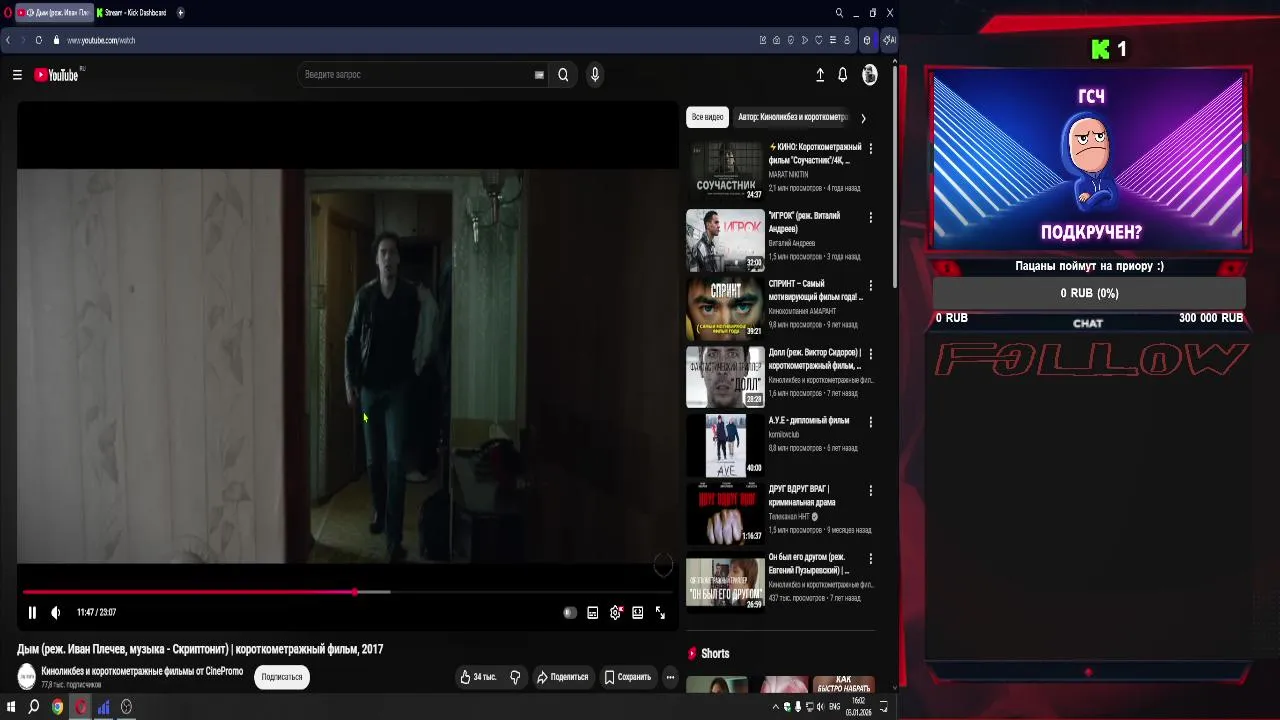This screenshot has height=720, width=1280.
Task: Open Windows Start menu
Action: point(11,707)
